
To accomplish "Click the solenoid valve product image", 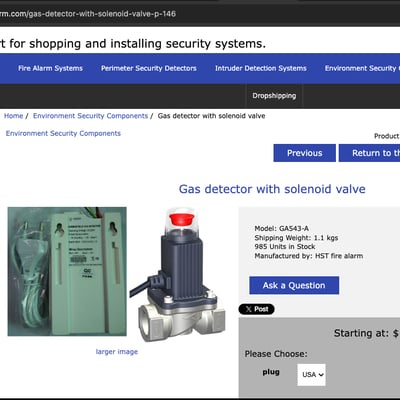I will click(x=178, y=275).
